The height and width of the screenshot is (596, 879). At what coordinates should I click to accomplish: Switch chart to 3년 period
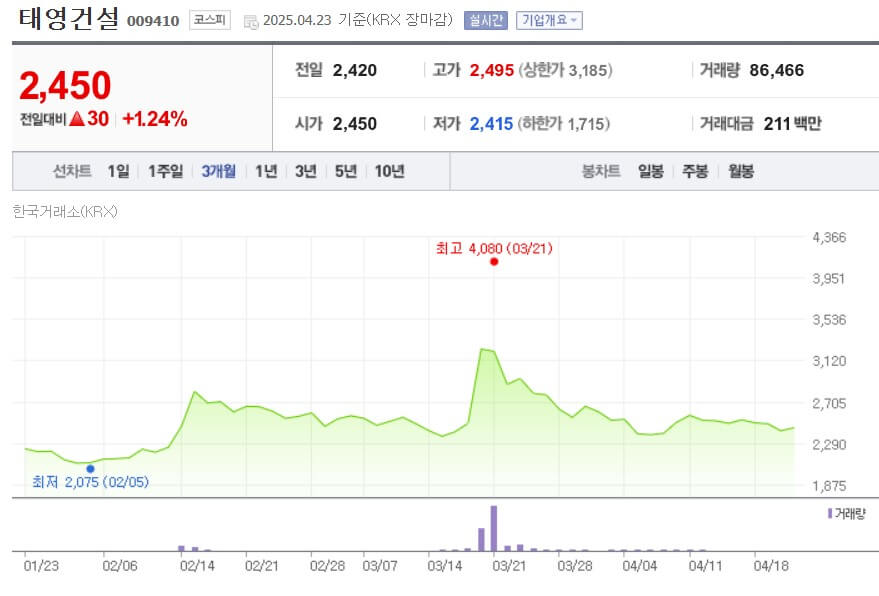click(306, 171)
